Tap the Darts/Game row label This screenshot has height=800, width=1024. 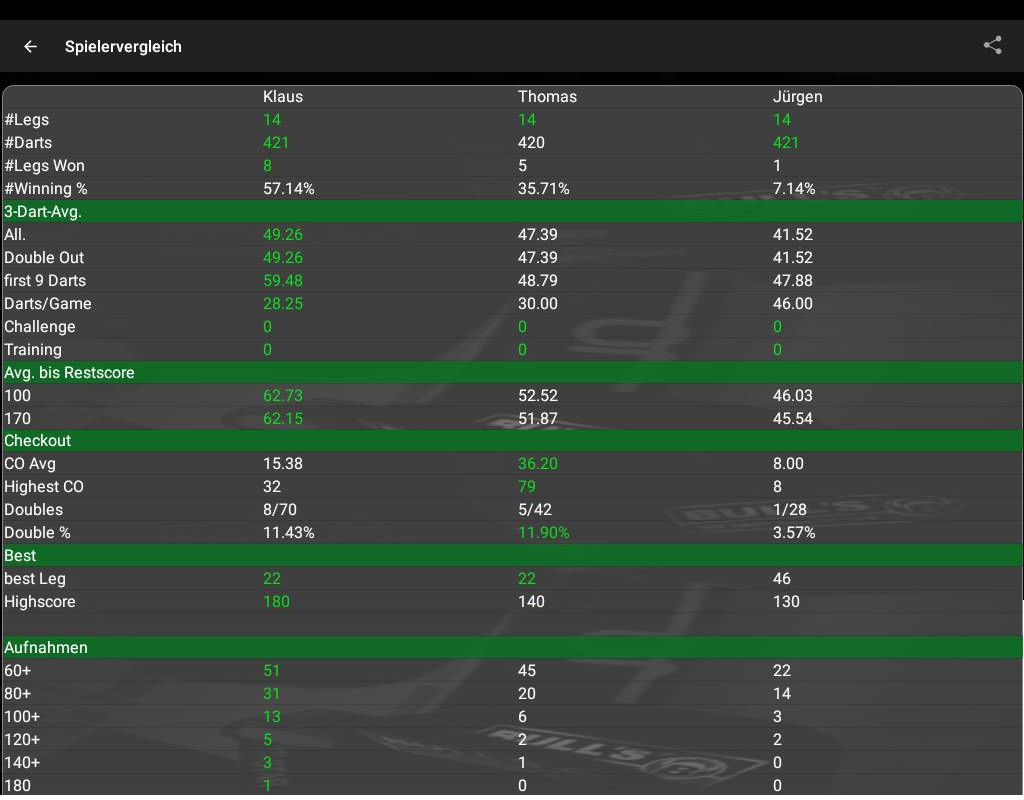(48, 303)
